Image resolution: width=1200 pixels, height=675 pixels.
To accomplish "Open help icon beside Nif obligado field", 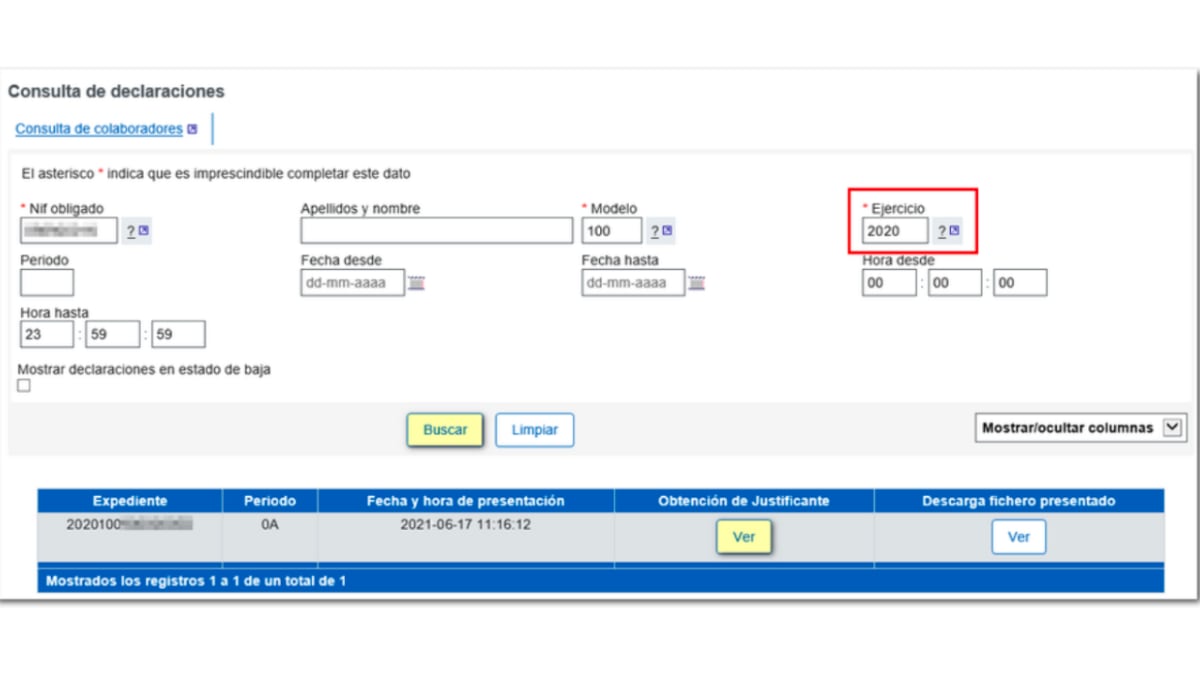I will click(137, 232).
